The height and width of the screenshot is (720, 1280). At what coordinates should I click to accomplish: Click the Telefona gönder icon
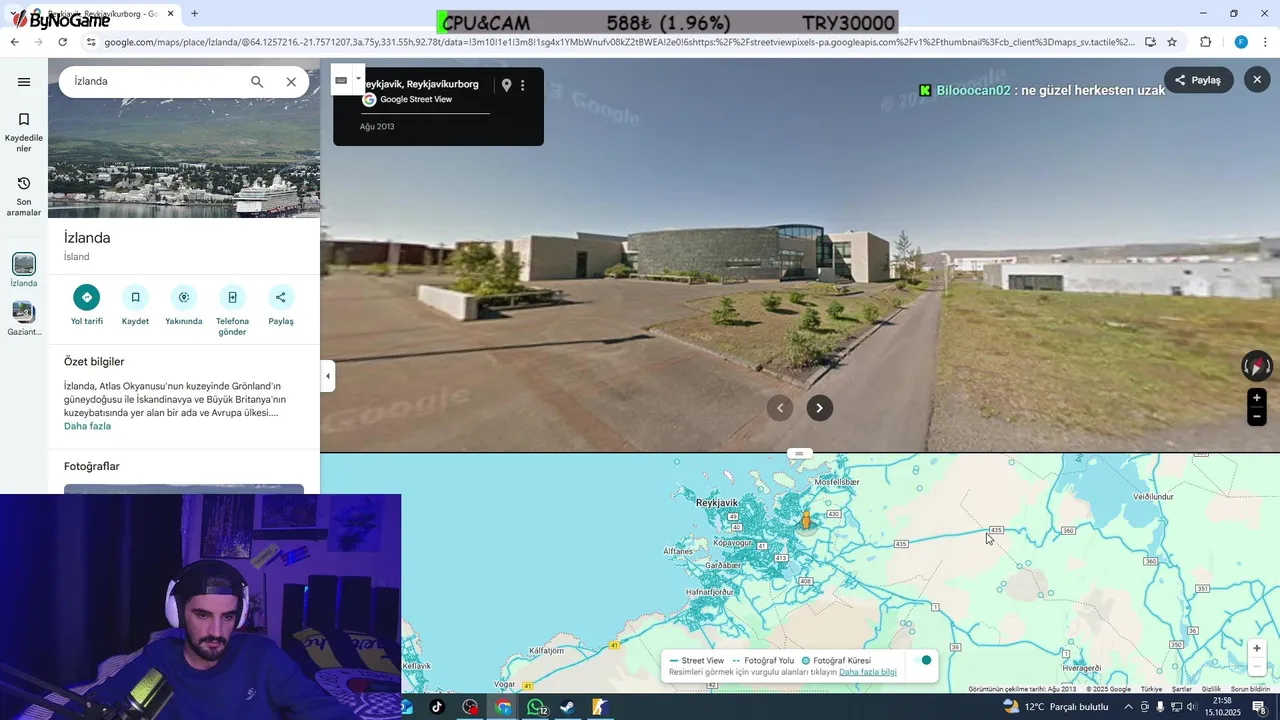point(232,297)
